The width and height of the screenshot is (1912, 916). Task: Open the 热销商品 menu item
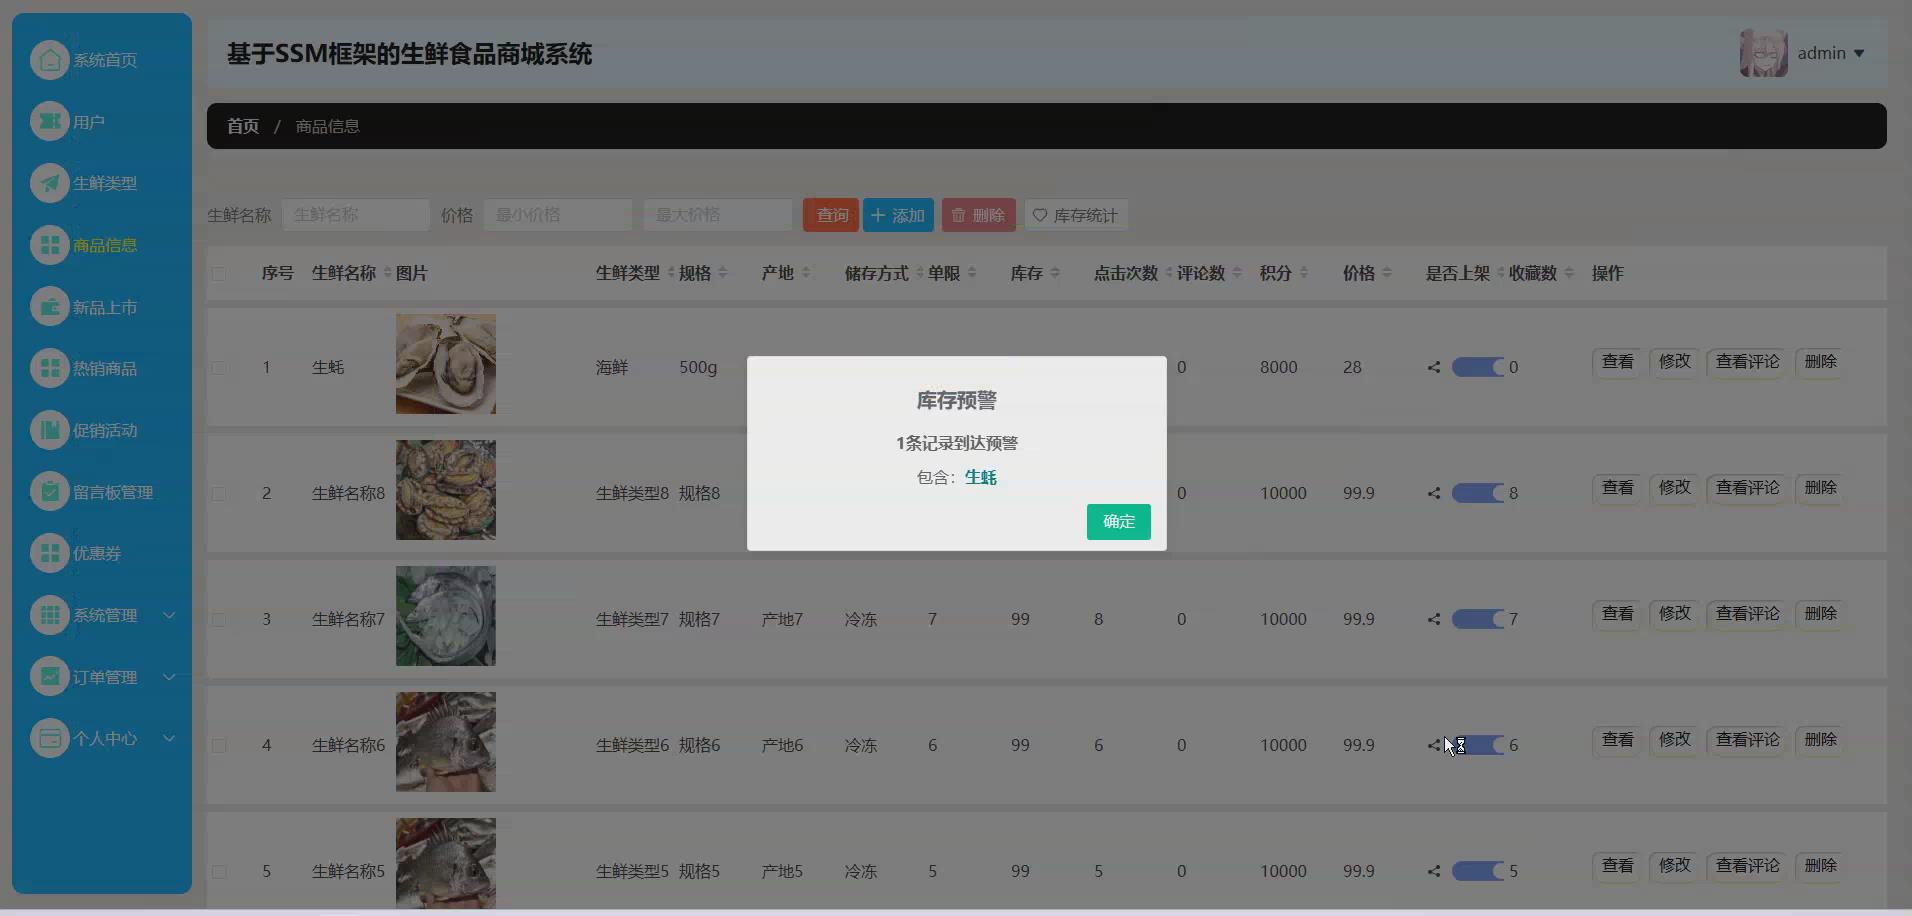point(105,368)
